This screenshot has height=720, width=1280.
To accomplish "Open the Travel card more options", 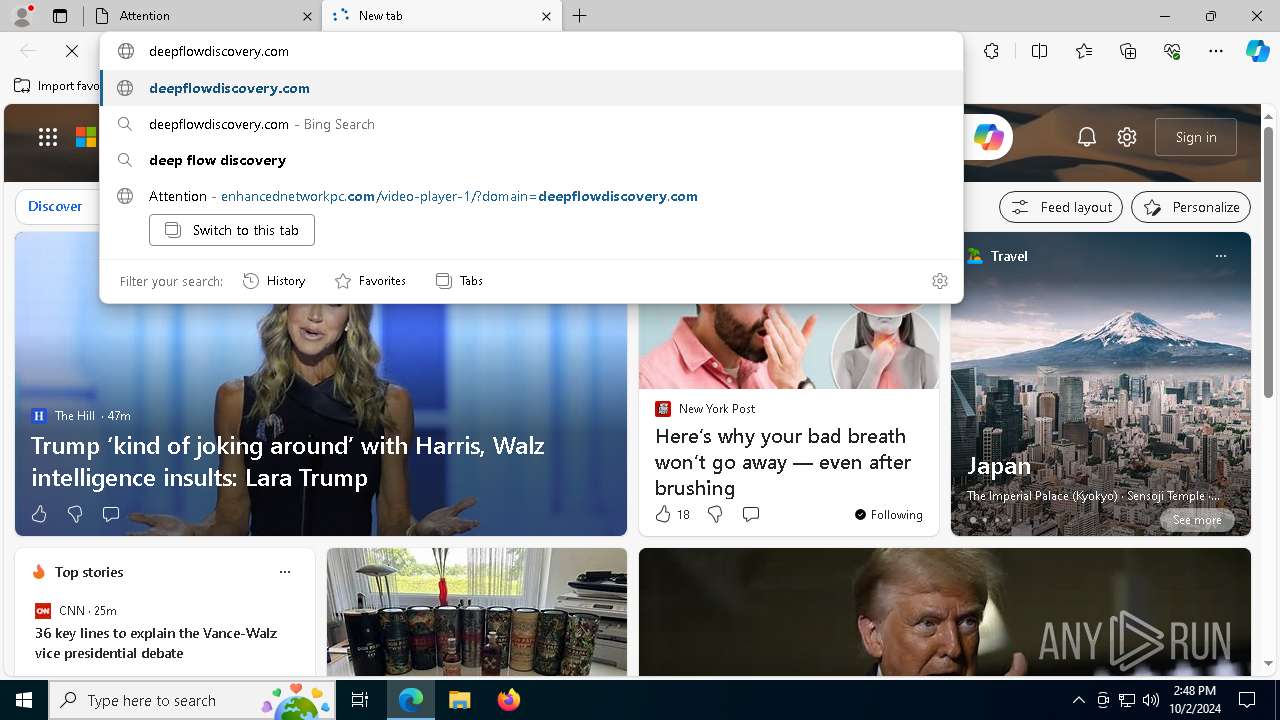I will pyautogui.click(x=1221, y=256).
